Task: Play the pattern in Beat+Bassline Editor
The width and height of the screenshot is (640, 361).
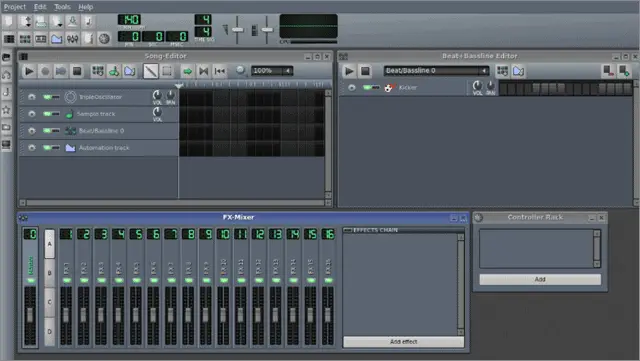Action: tap(349, 71)
